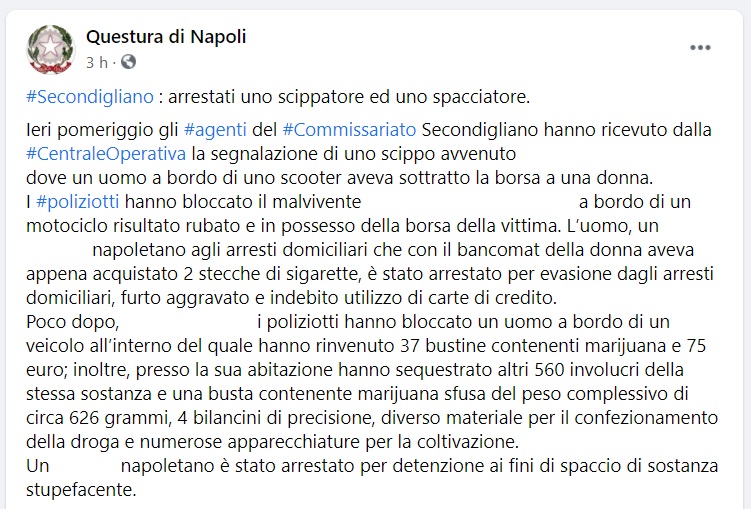Click the #poliziotti hashtag

(75, 202)
